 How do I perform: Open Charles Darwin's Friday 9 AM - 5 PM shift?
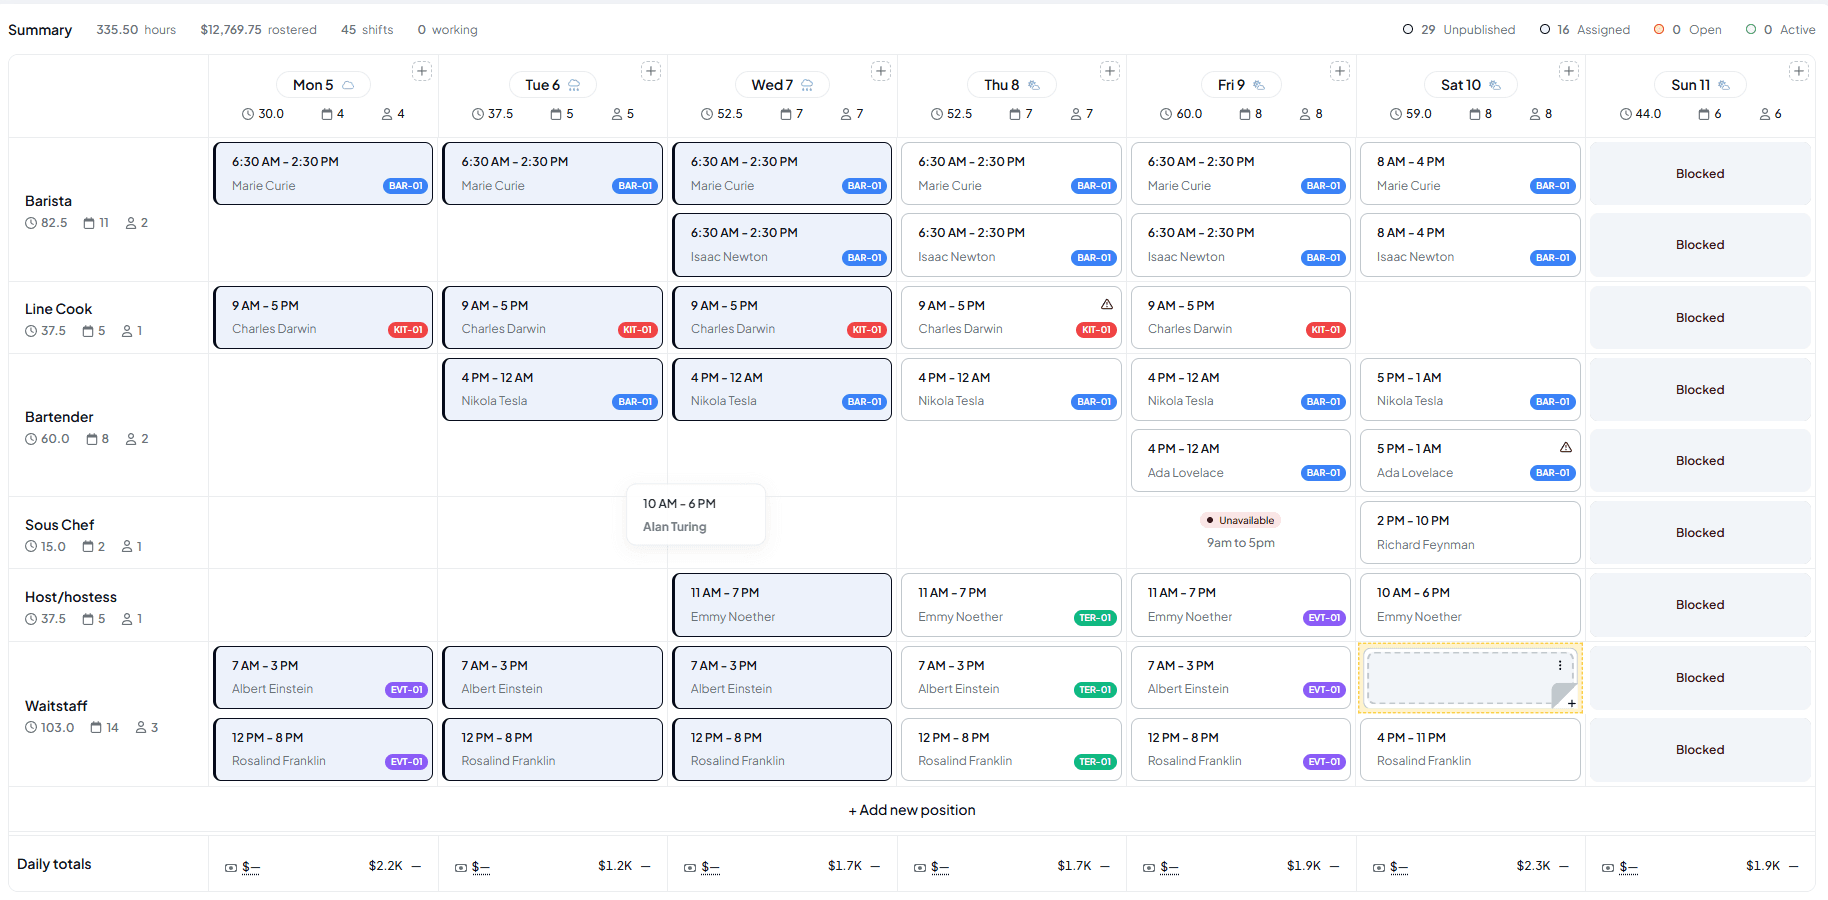tap(1240, 318)
